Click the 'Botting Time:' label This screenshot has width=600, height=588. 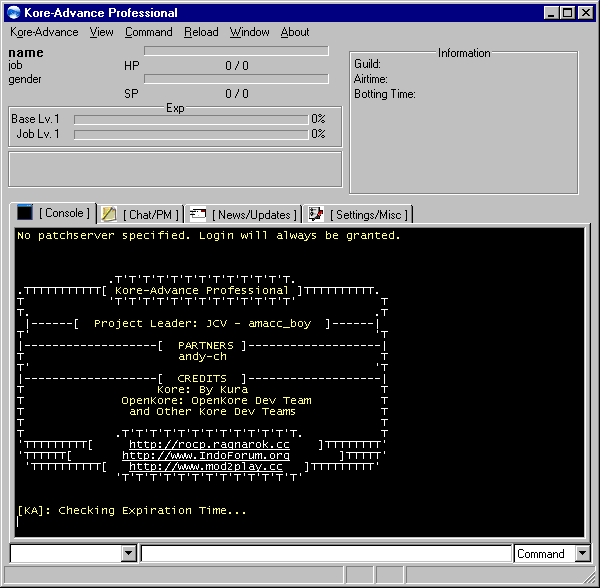tap(385, 94)
